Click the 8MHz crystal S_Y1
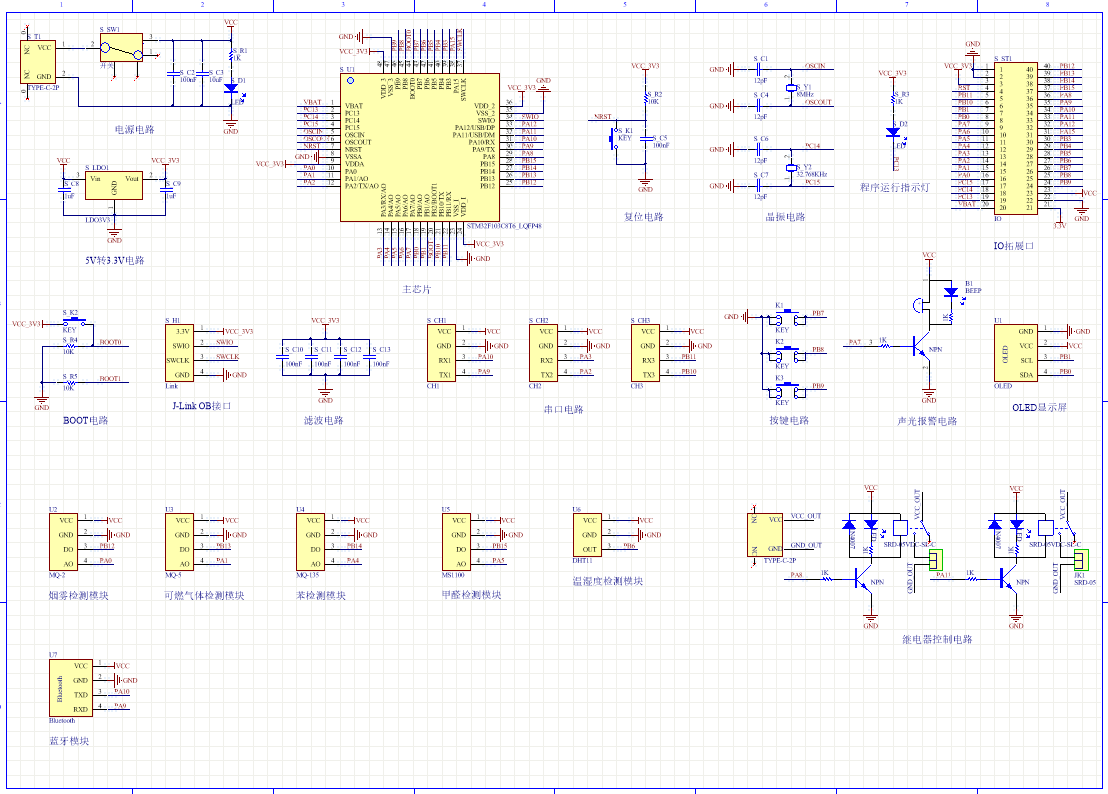 click(x=791, y=85)
